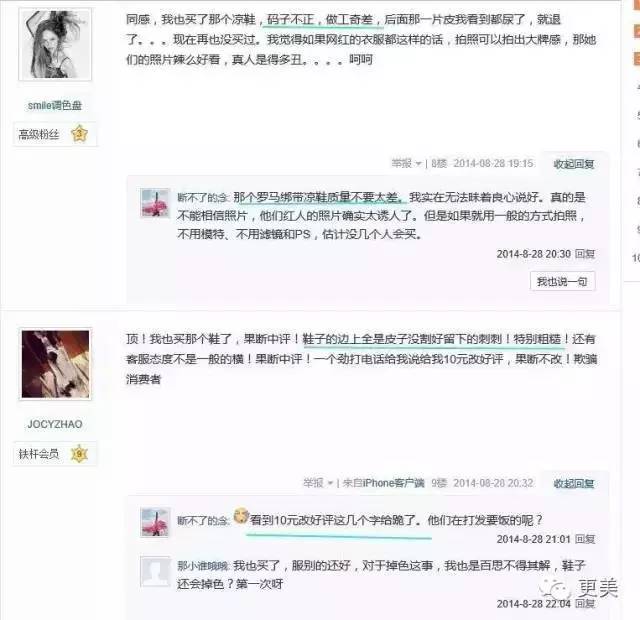Expand 举报 dropdown on the 8楼 post
This screenshot has height=620, width=640.
point(406,163)
